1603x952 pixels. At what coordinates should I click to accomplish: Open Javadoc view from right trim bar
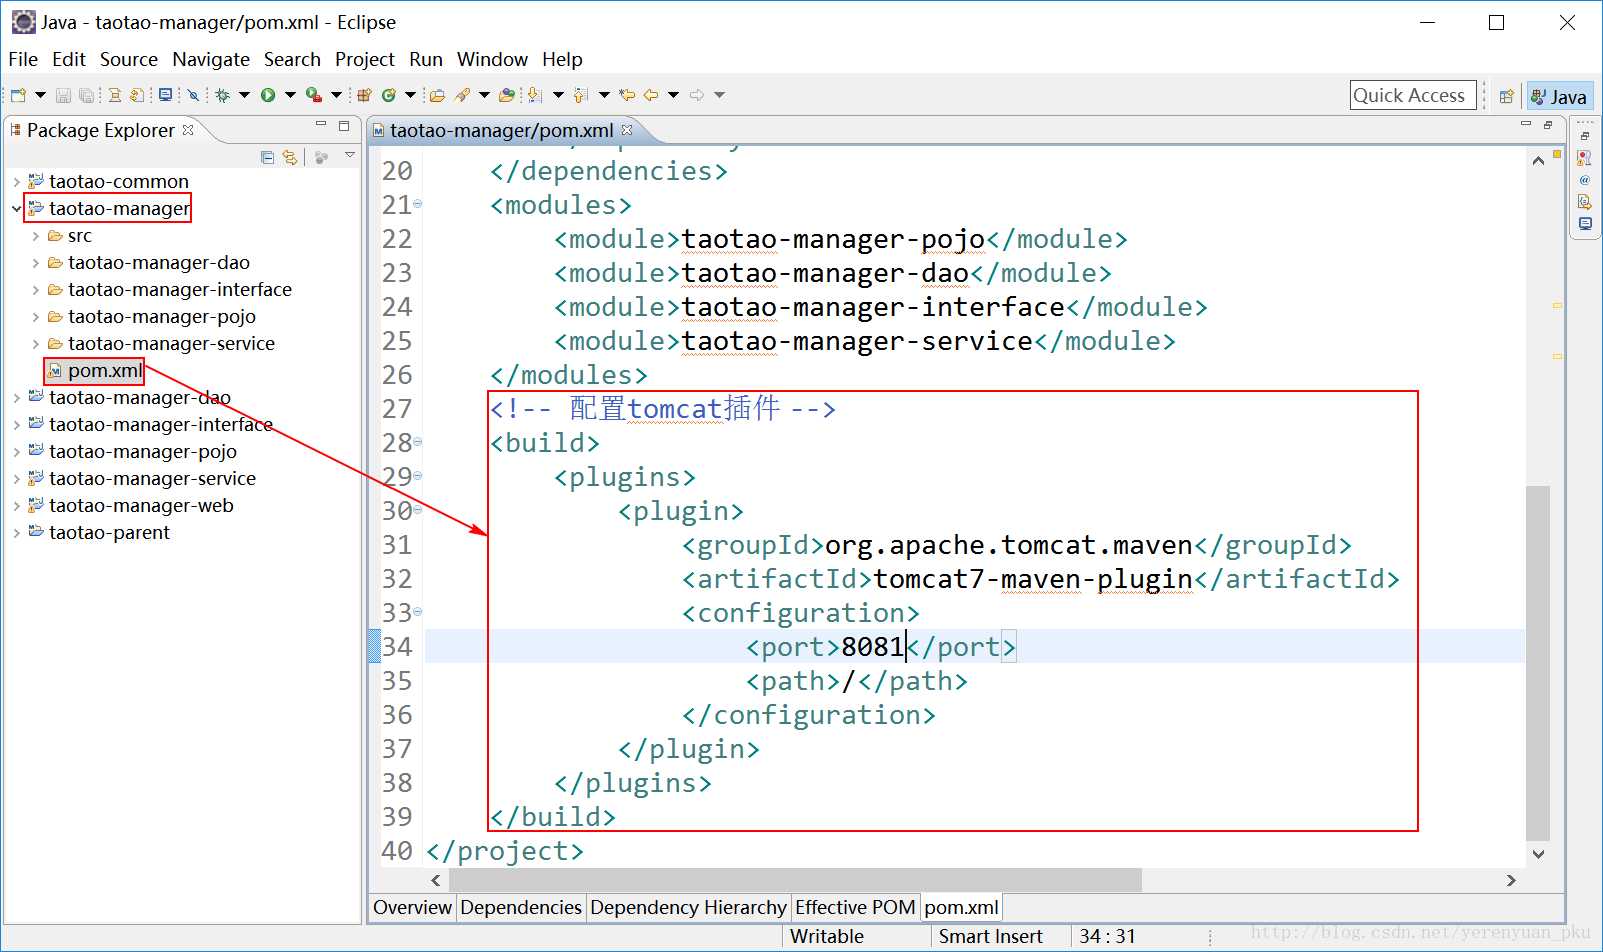(x=1585, y=180)
